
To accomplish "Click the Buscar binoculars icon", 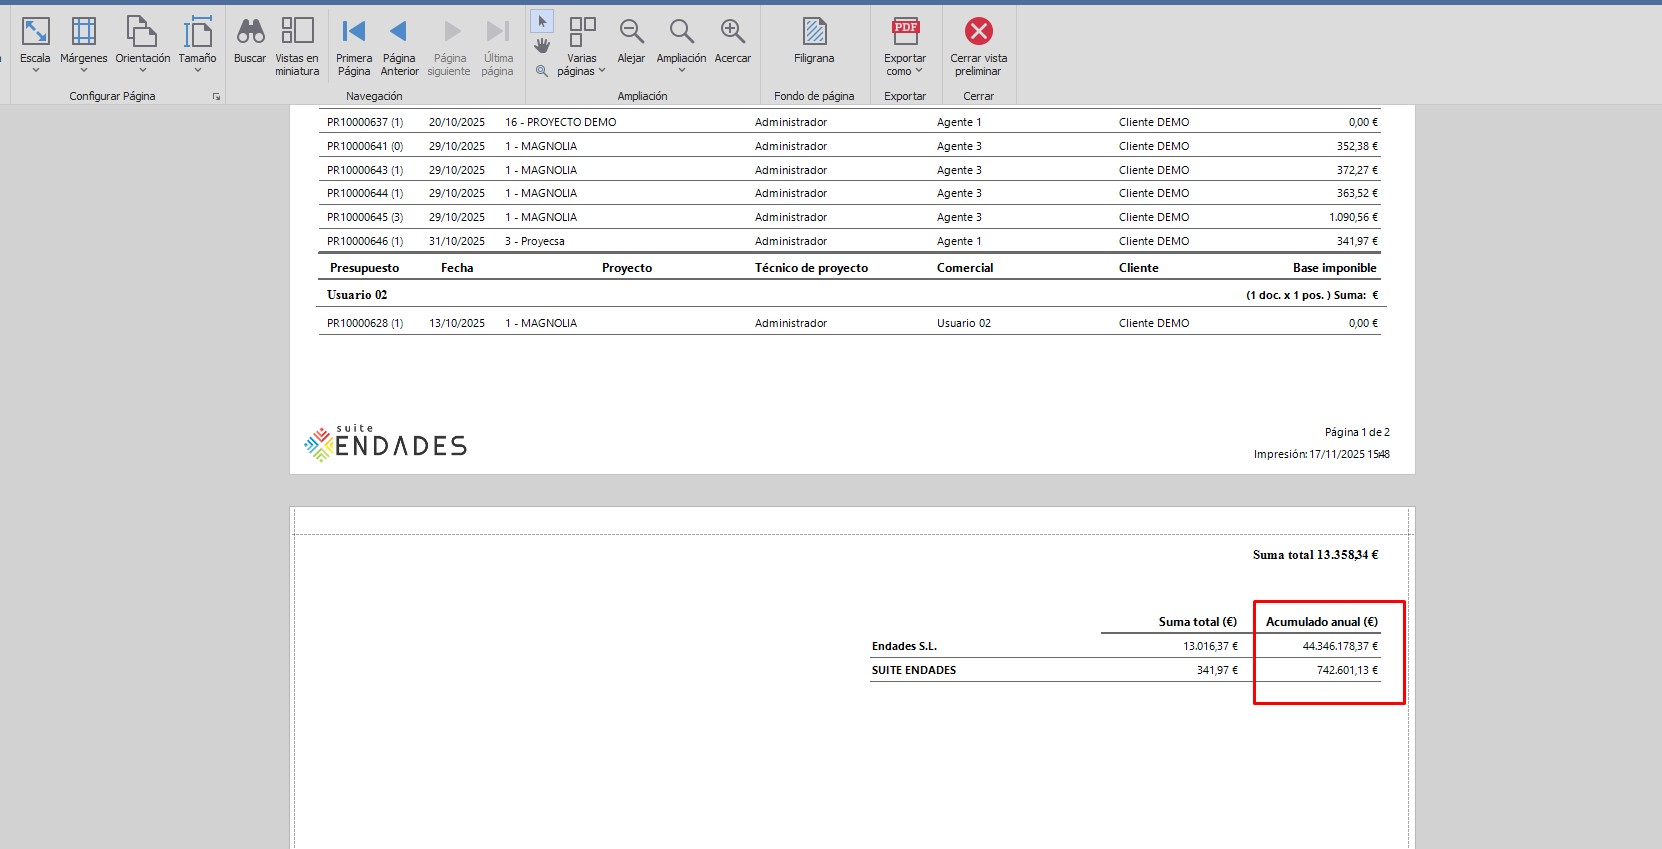I will click(250, 41).
